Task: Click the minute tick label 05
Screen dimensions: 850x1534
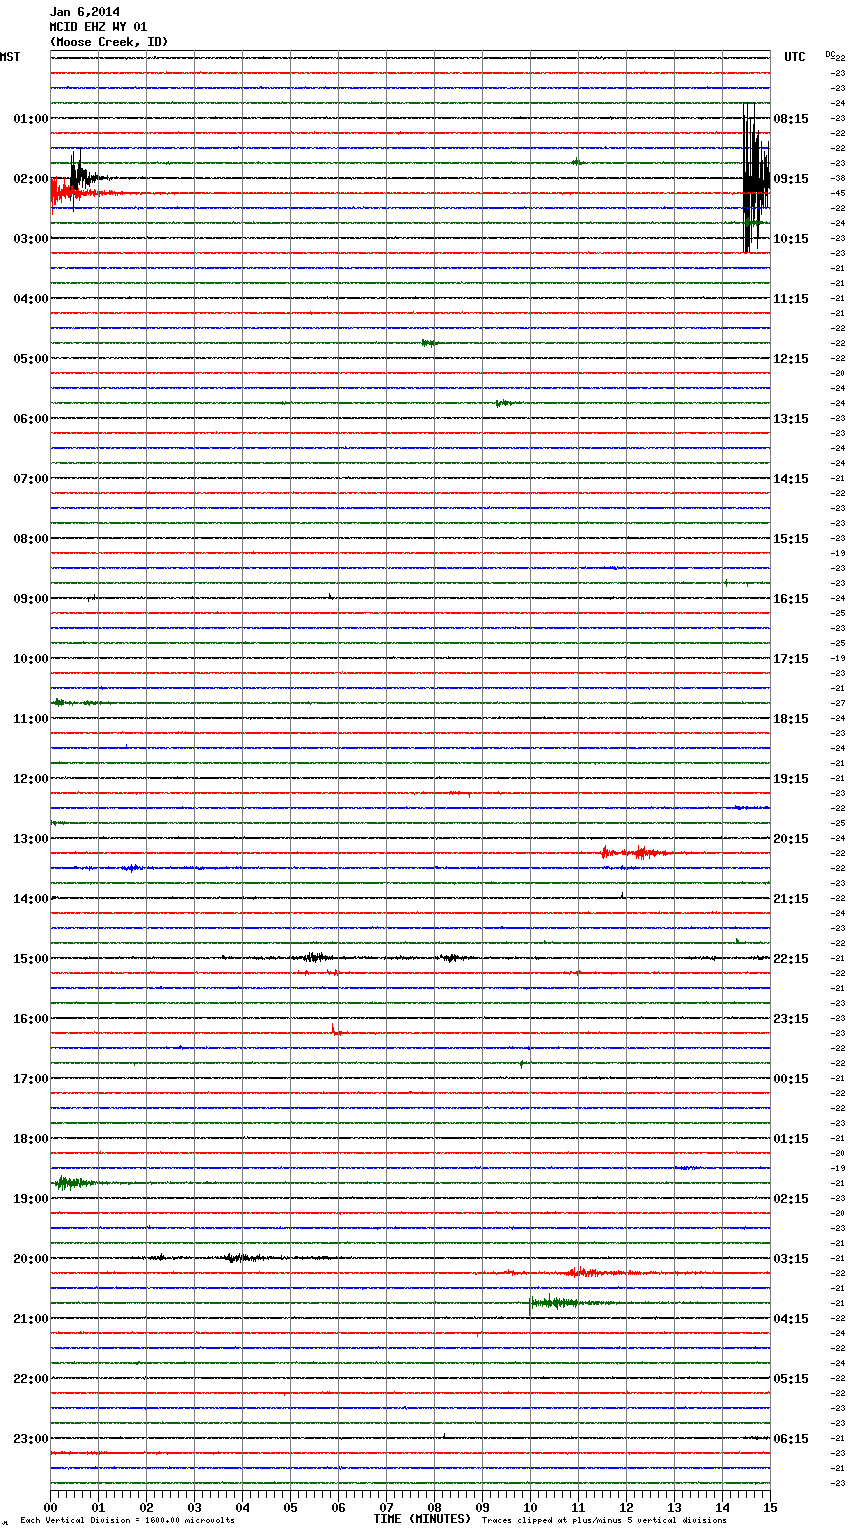Action: pyautogui.click(x=290, y=1507)
